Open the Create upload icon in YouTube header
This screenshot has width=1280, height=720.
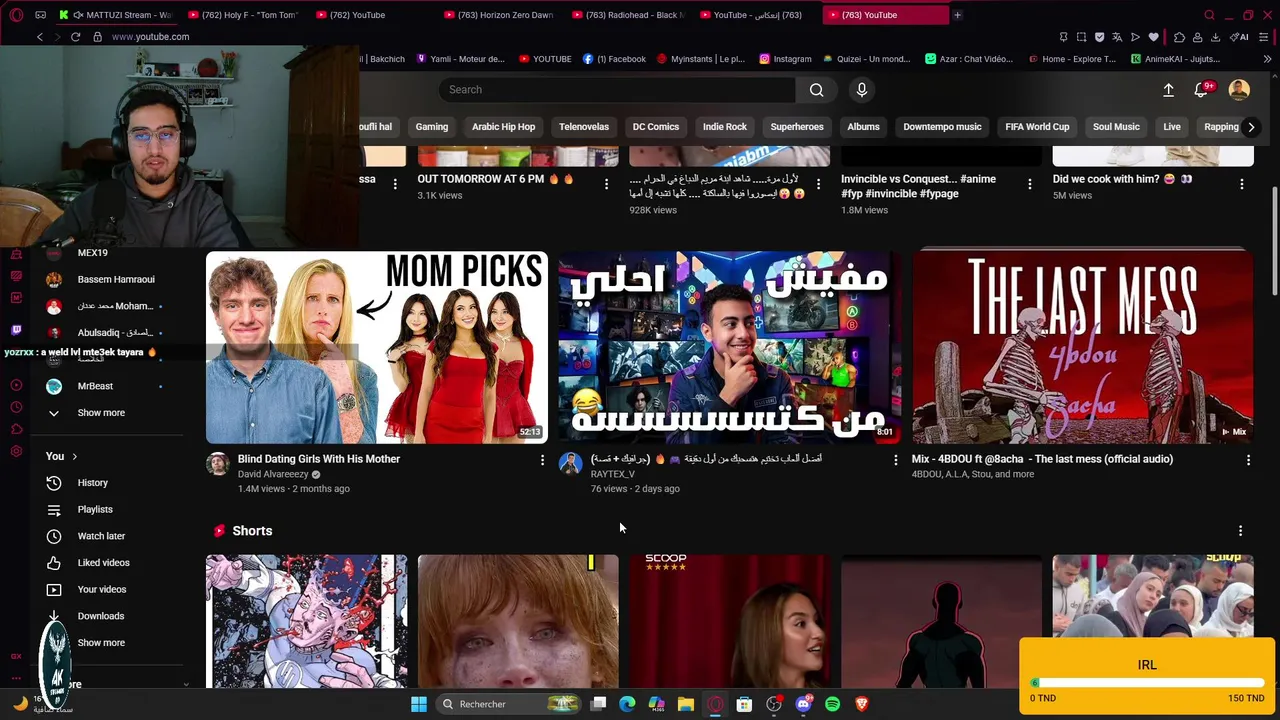click(1168, 90)
